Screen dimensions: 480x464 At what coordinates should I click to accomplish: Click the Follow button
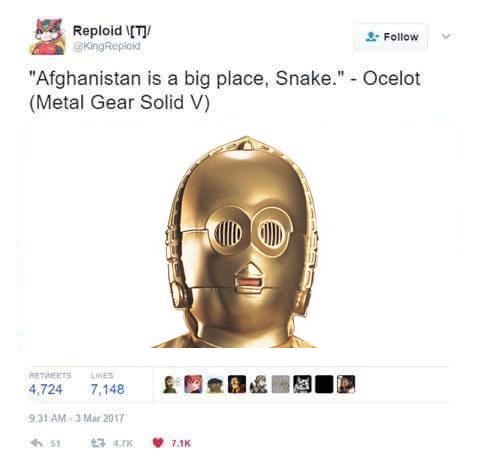390,37
